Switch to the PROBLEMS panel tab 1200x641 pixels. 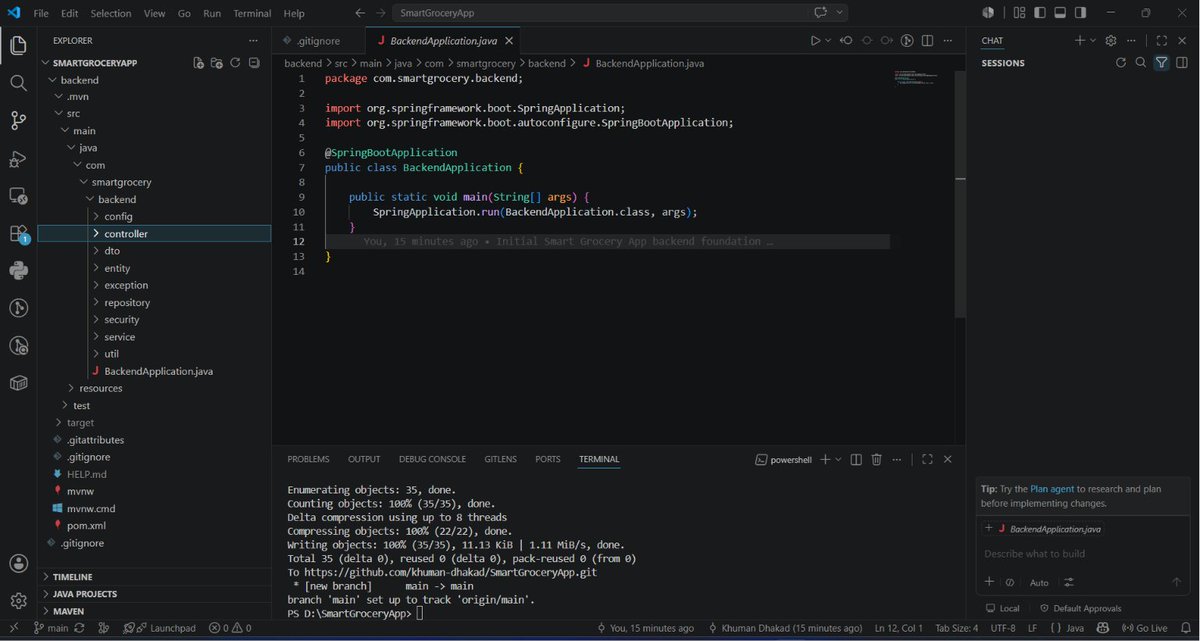point(308,459)
